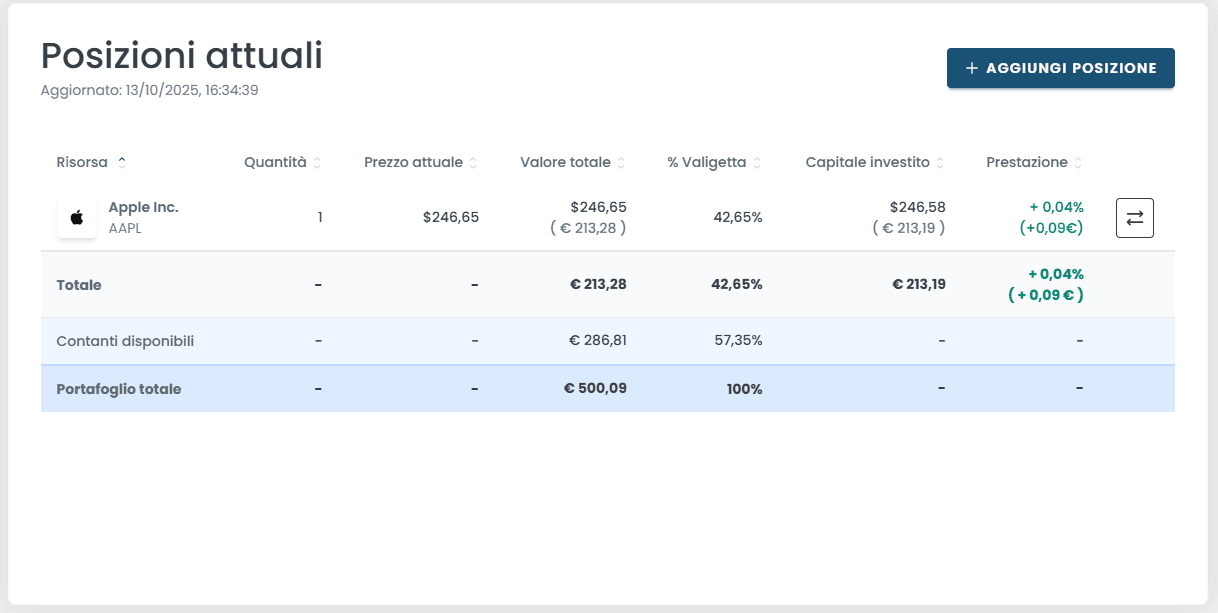This screenshot has height=613, width=1218.
Task: Click the Prestazione sort arrows icon
Action: pos(1078,163)
